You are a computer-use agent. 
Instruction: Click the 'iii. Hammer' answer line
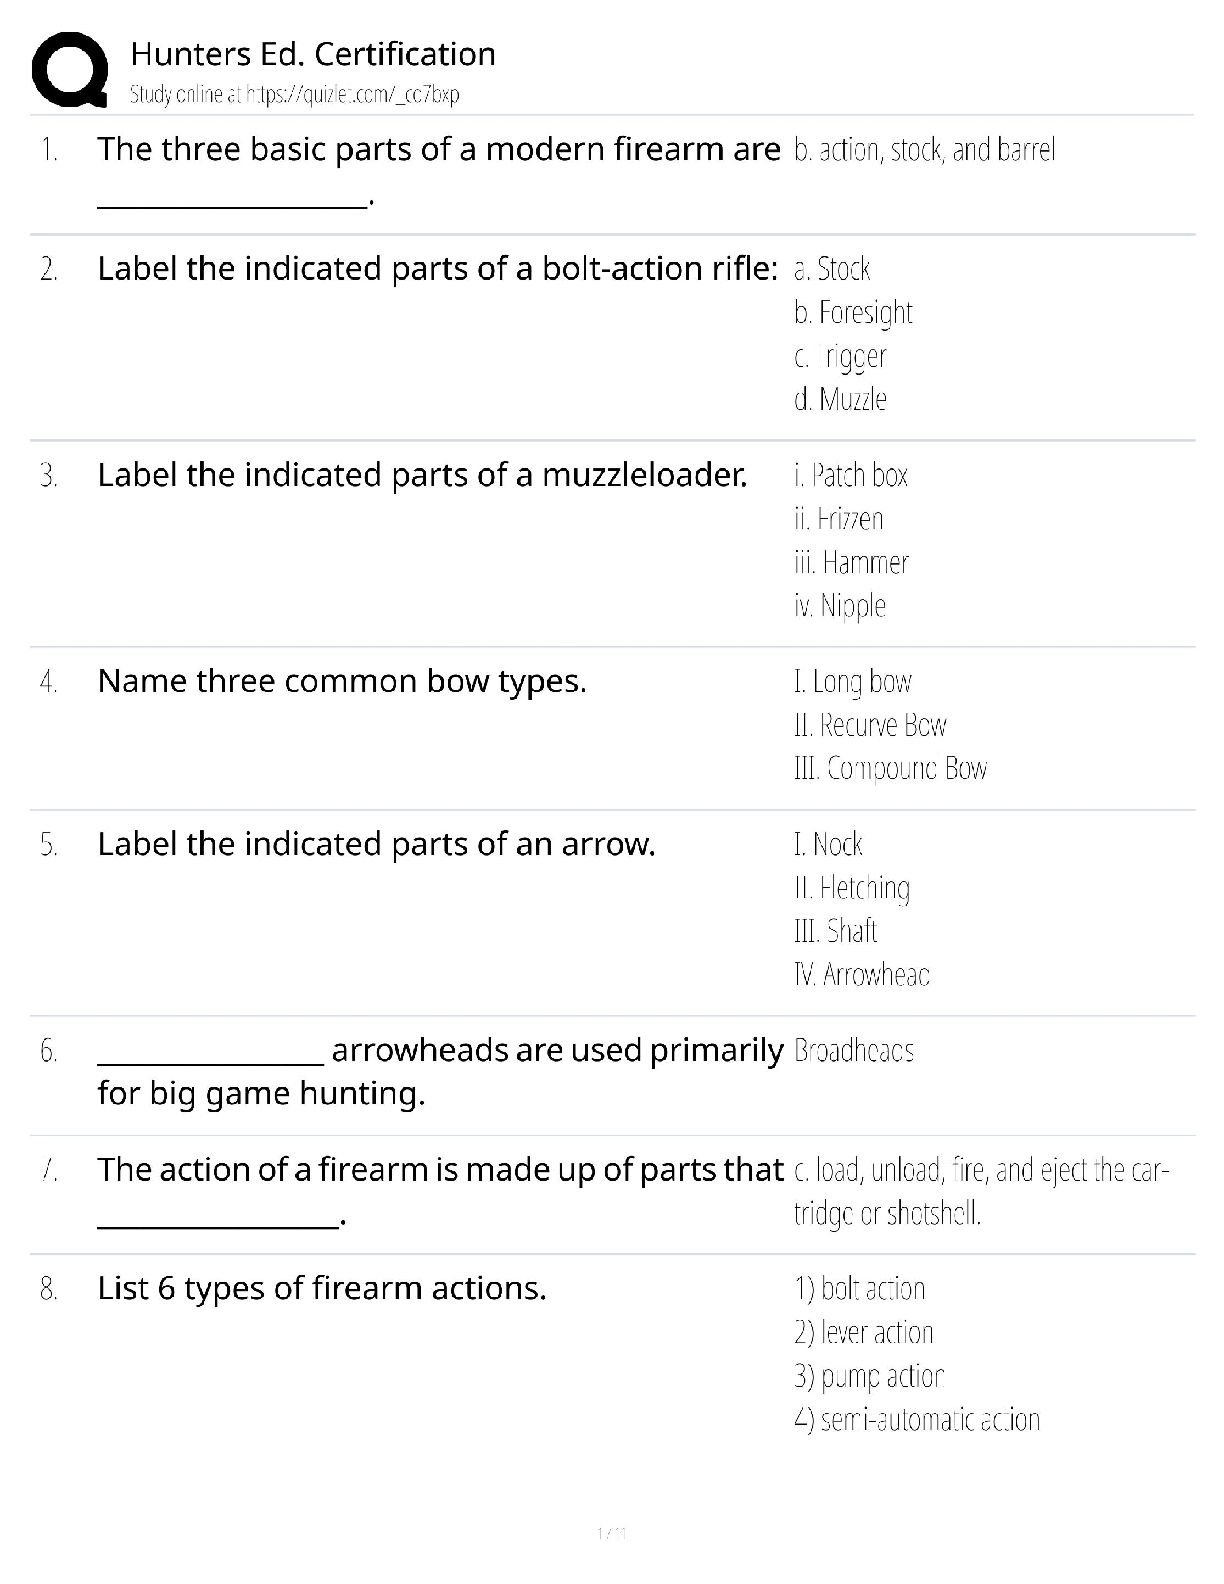[851, 562]
